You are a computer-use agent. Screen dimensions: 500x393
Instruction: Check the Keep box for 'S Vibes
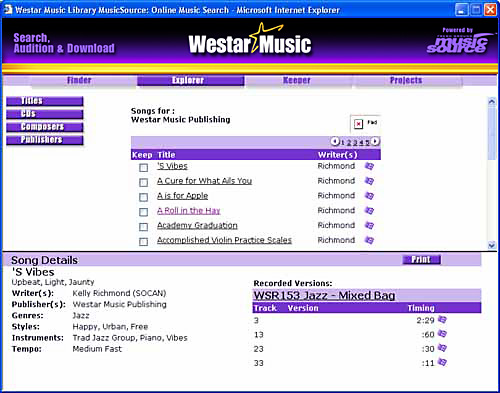143,168
